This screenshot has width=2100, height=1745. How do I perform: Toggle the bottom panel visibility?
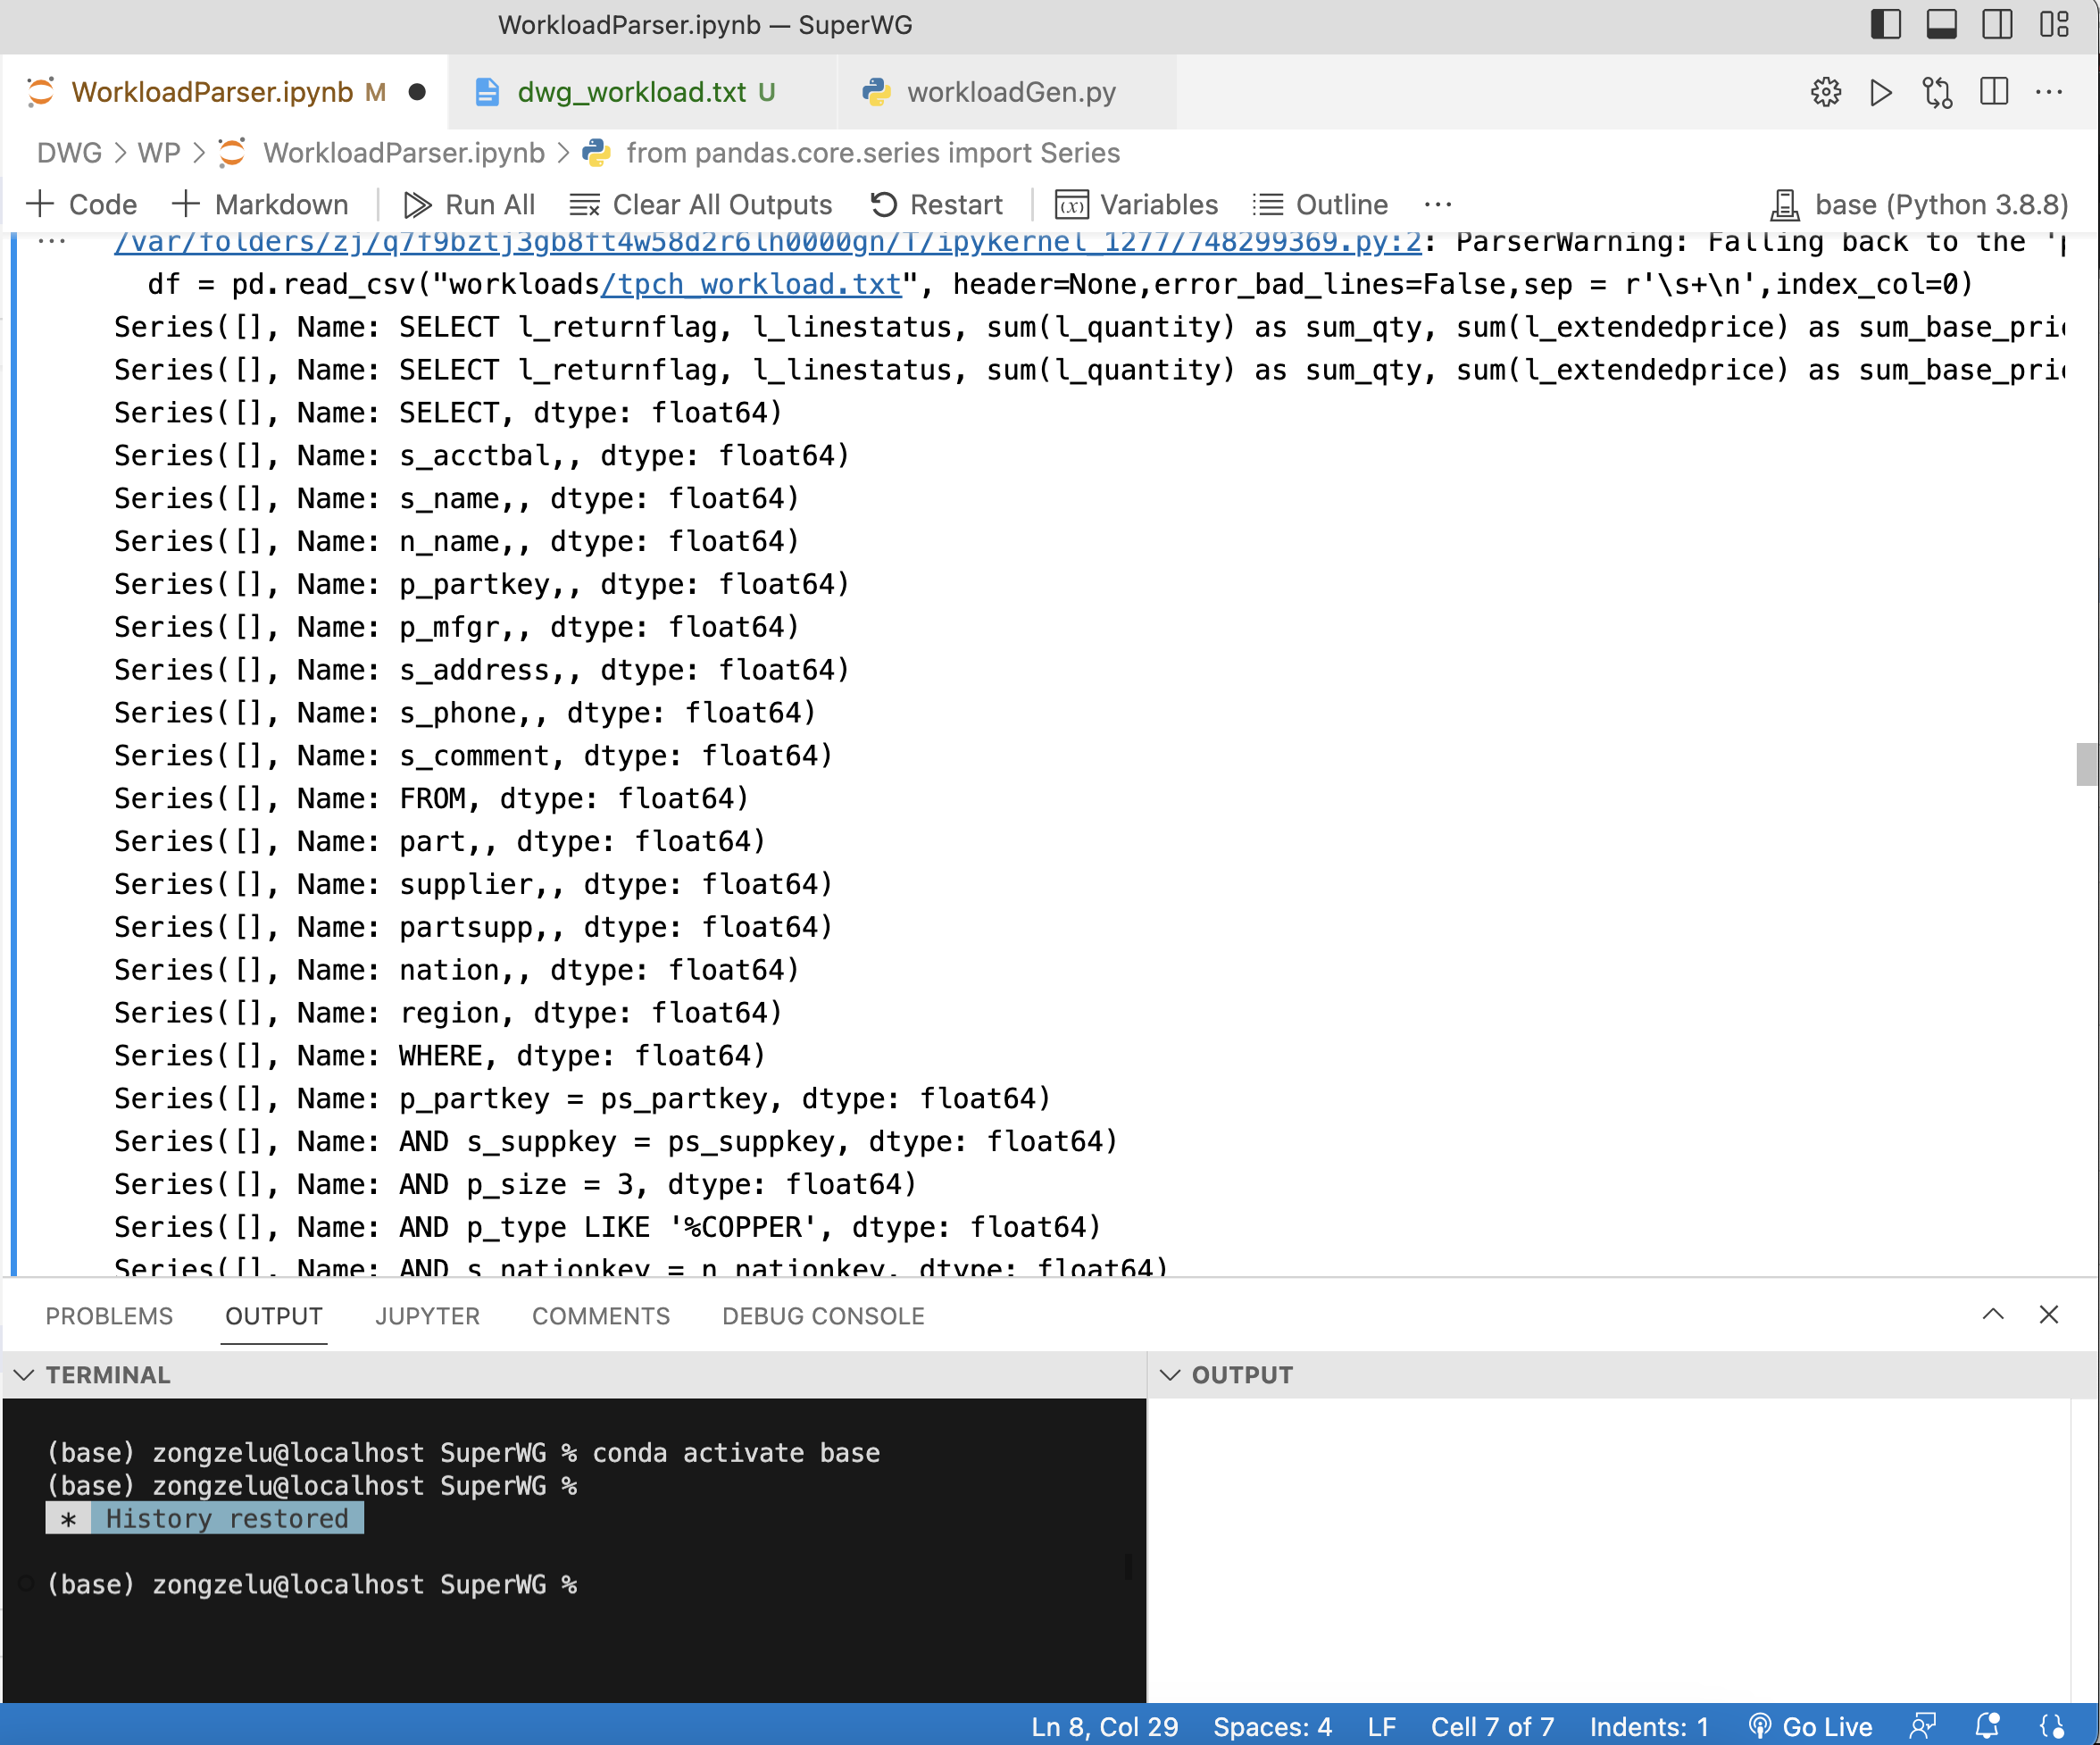click(x=1941, y=24)
